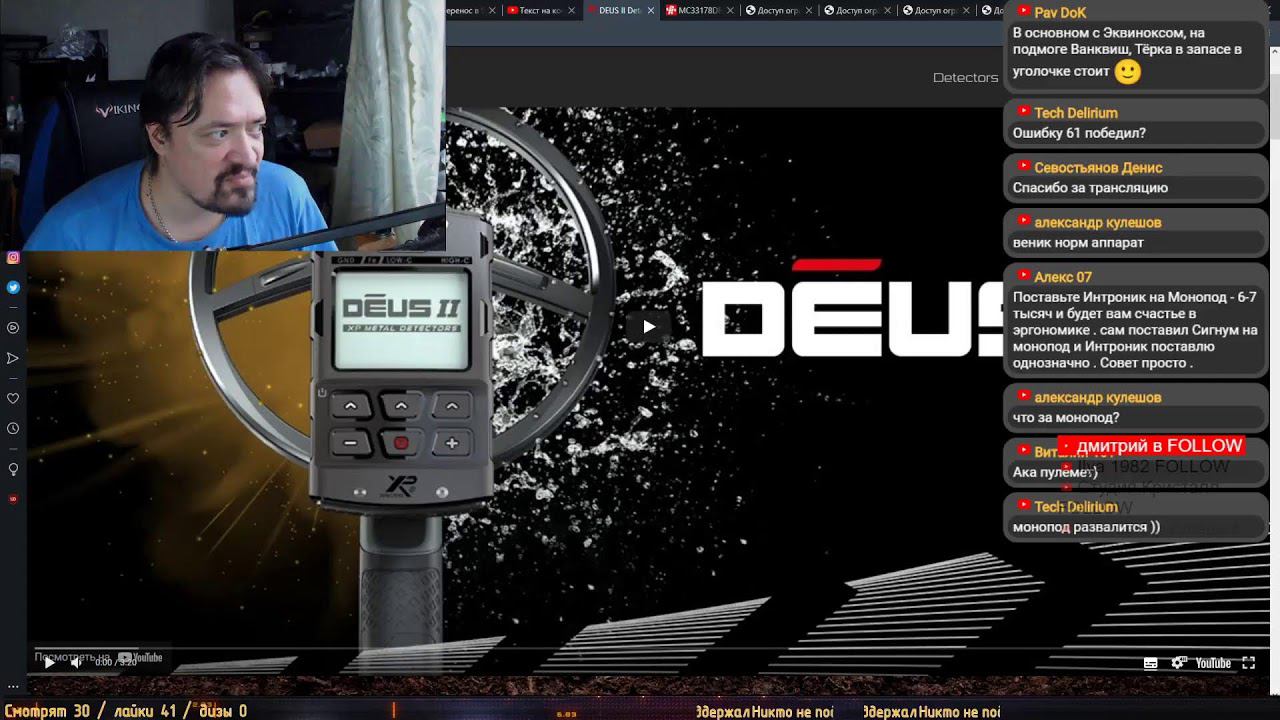Click the viewers and likes counter text
This screenshot has width=1280, height=720.
click(x=125, y=711)
